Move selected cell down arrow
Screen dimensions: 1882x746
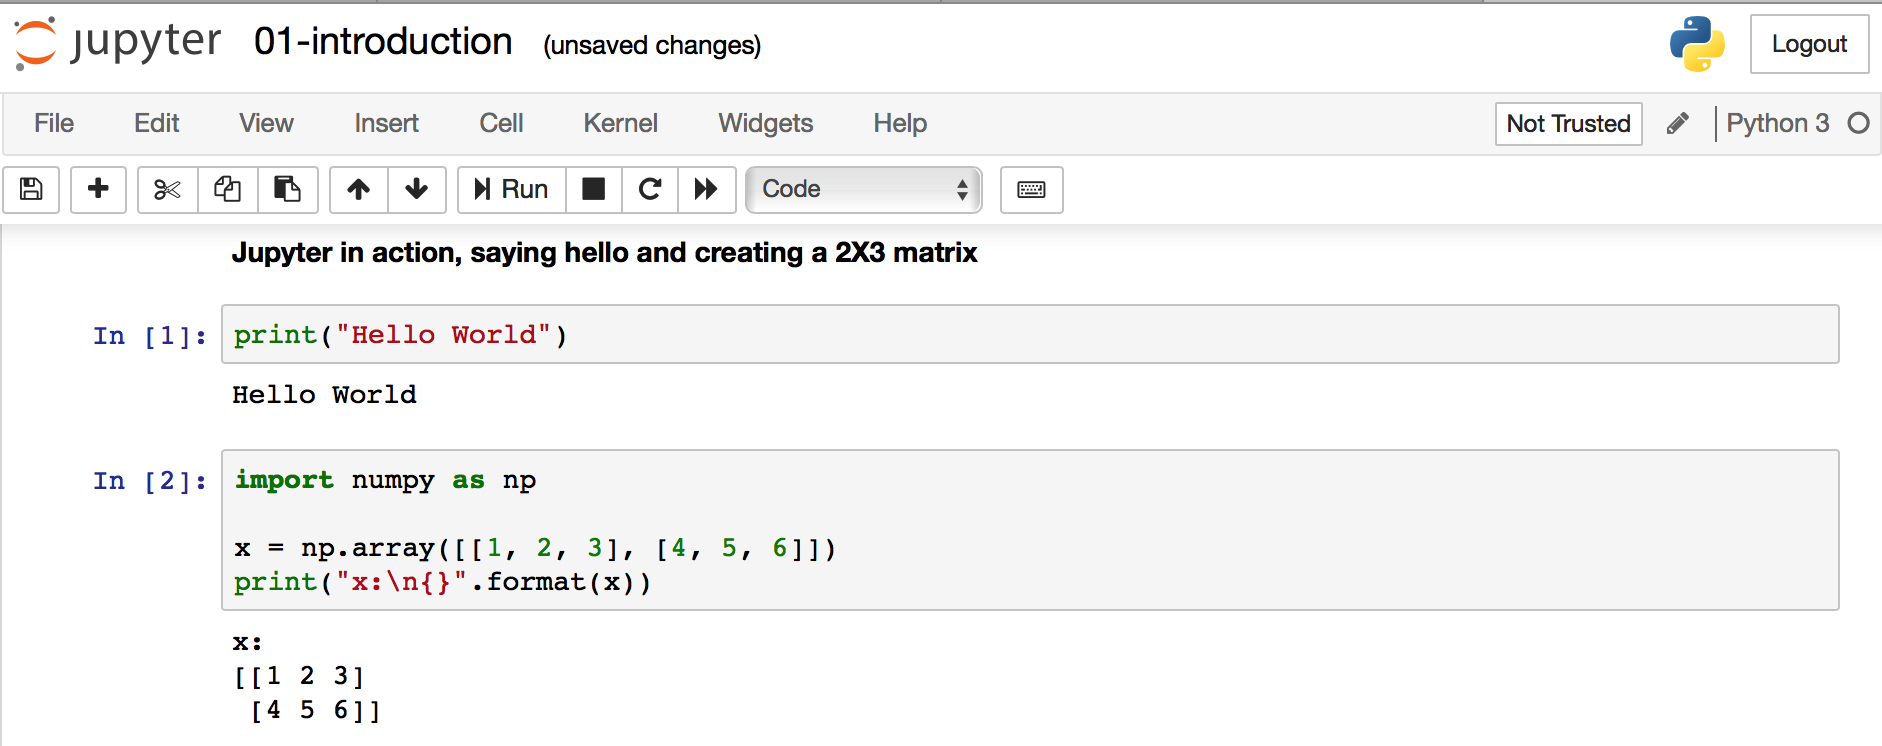(x=416, y=189)
